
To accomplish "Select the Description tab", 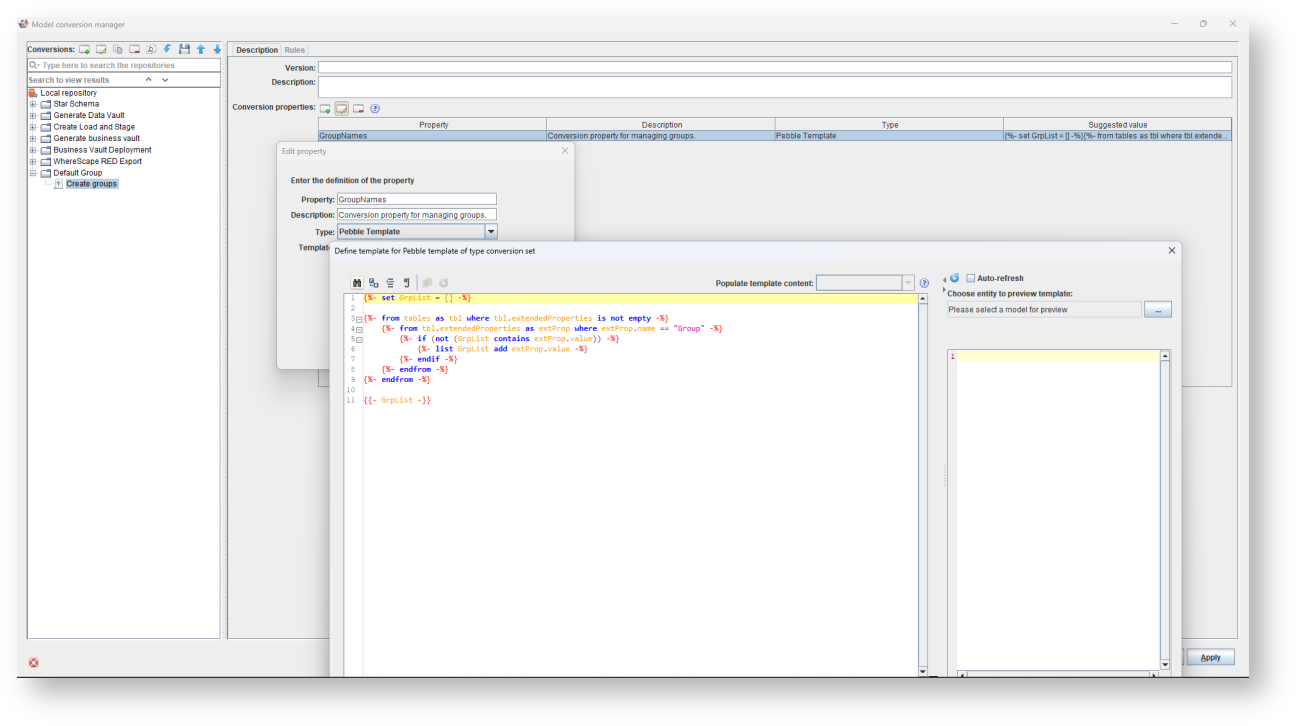I will point(256,50).
